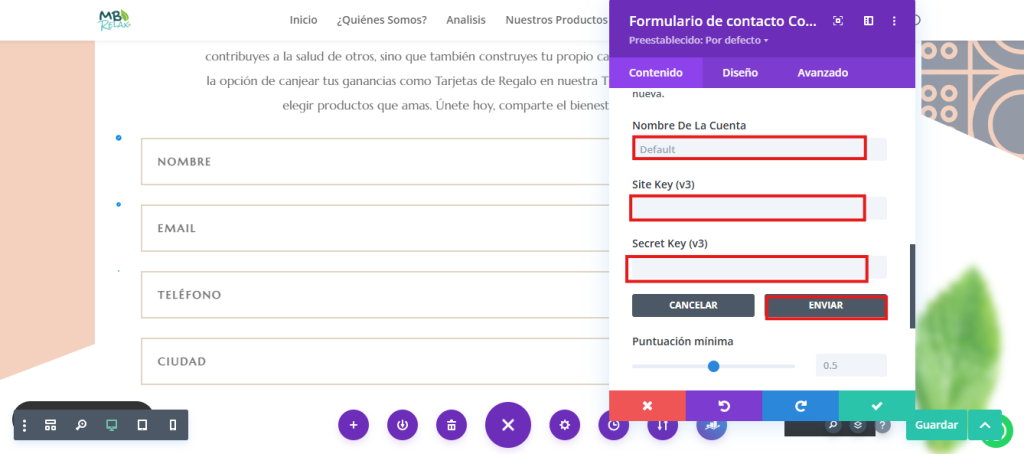Open editing history clock button
The height and width of the screenshot is (454, 1024).
[614, 428]
